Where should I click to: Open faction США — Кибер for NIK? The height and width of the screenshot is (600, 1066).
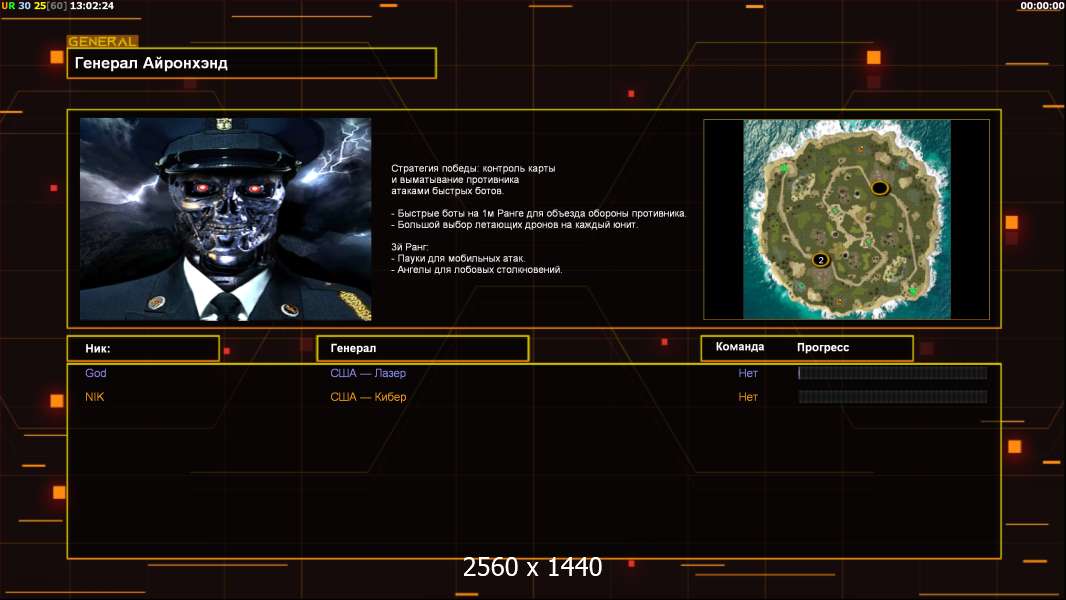[368, 397]
